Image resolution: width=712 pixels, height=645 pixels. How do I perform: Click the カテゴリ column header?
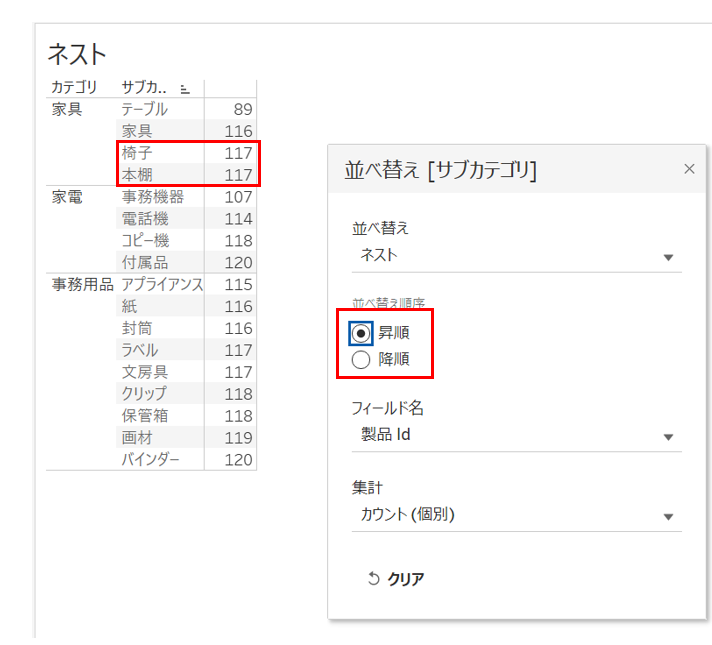[x=74, y=87]
